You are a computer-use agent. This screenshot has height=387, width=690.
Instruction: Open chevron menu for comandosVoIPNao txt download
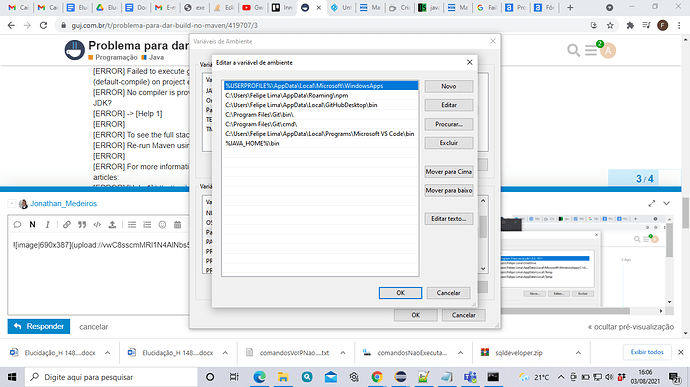click(x=343, y=353)
